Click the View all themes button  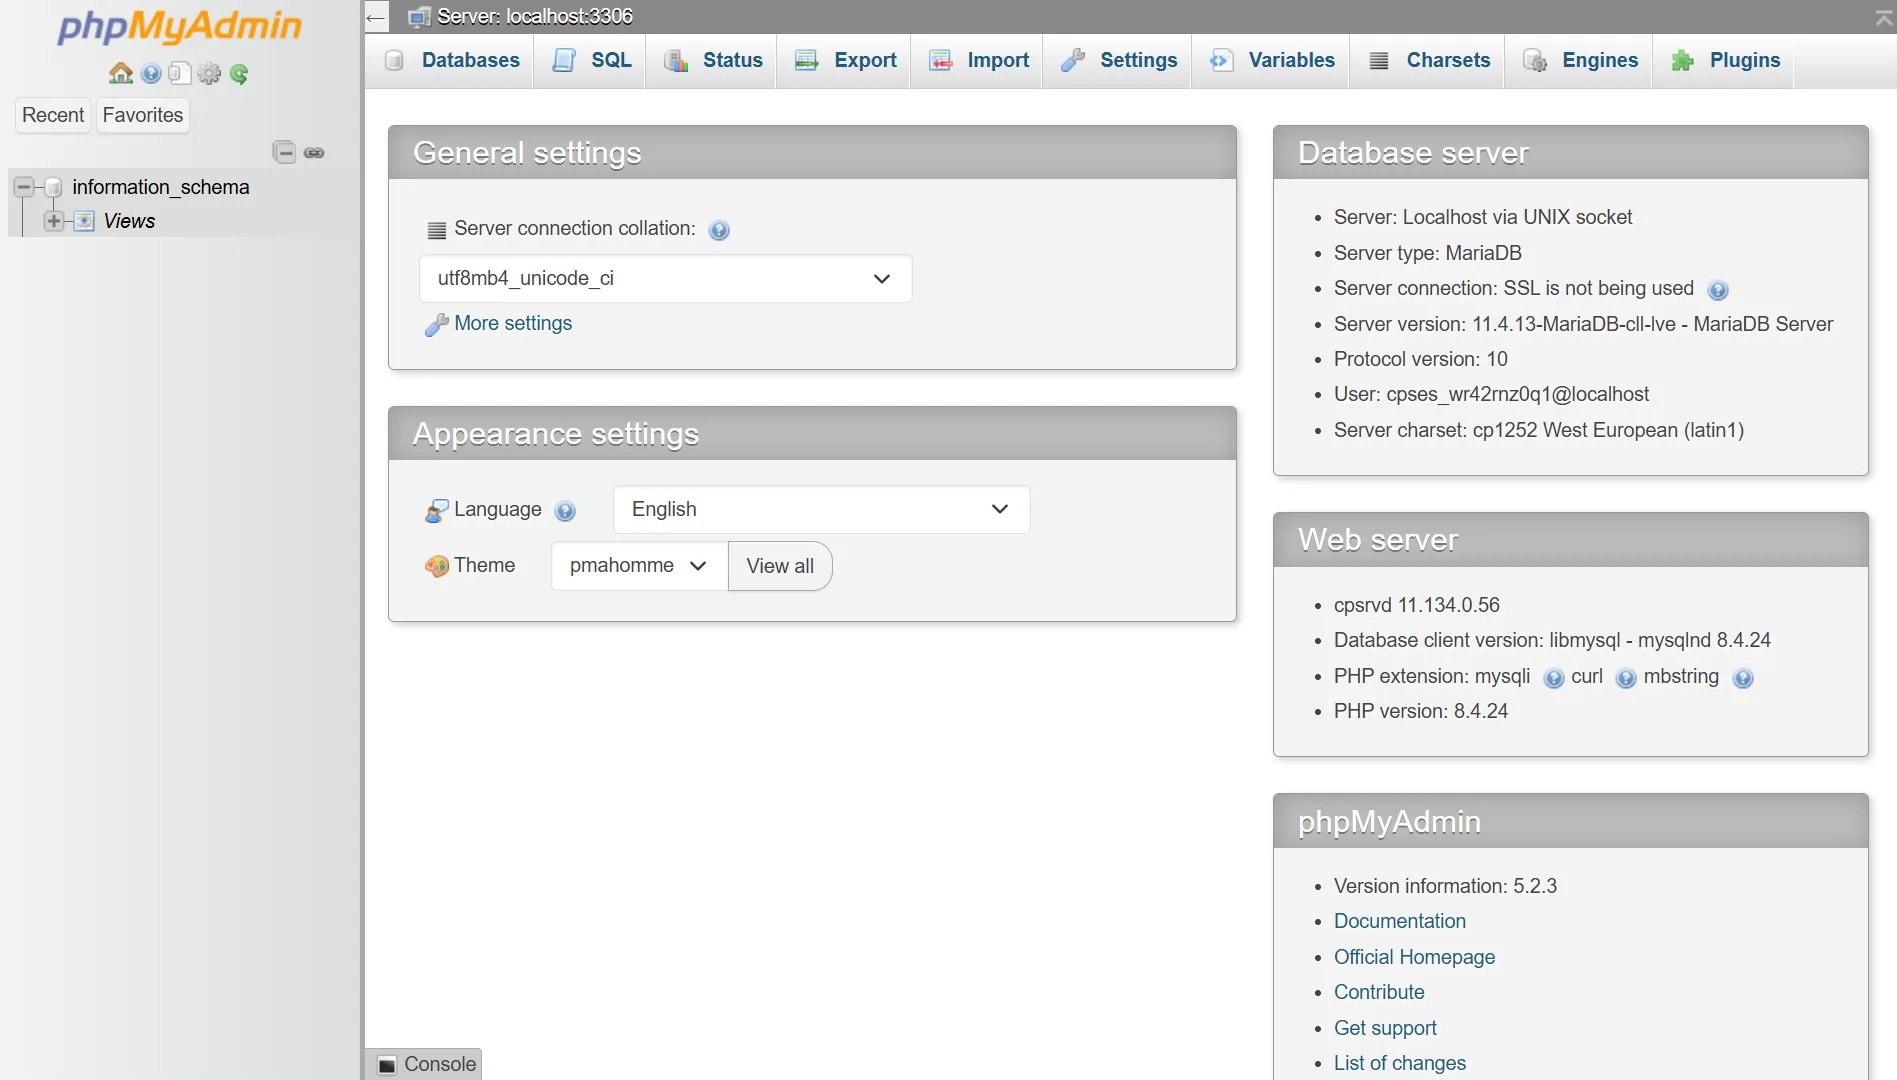pyautogui.click(x=780, y=566)
